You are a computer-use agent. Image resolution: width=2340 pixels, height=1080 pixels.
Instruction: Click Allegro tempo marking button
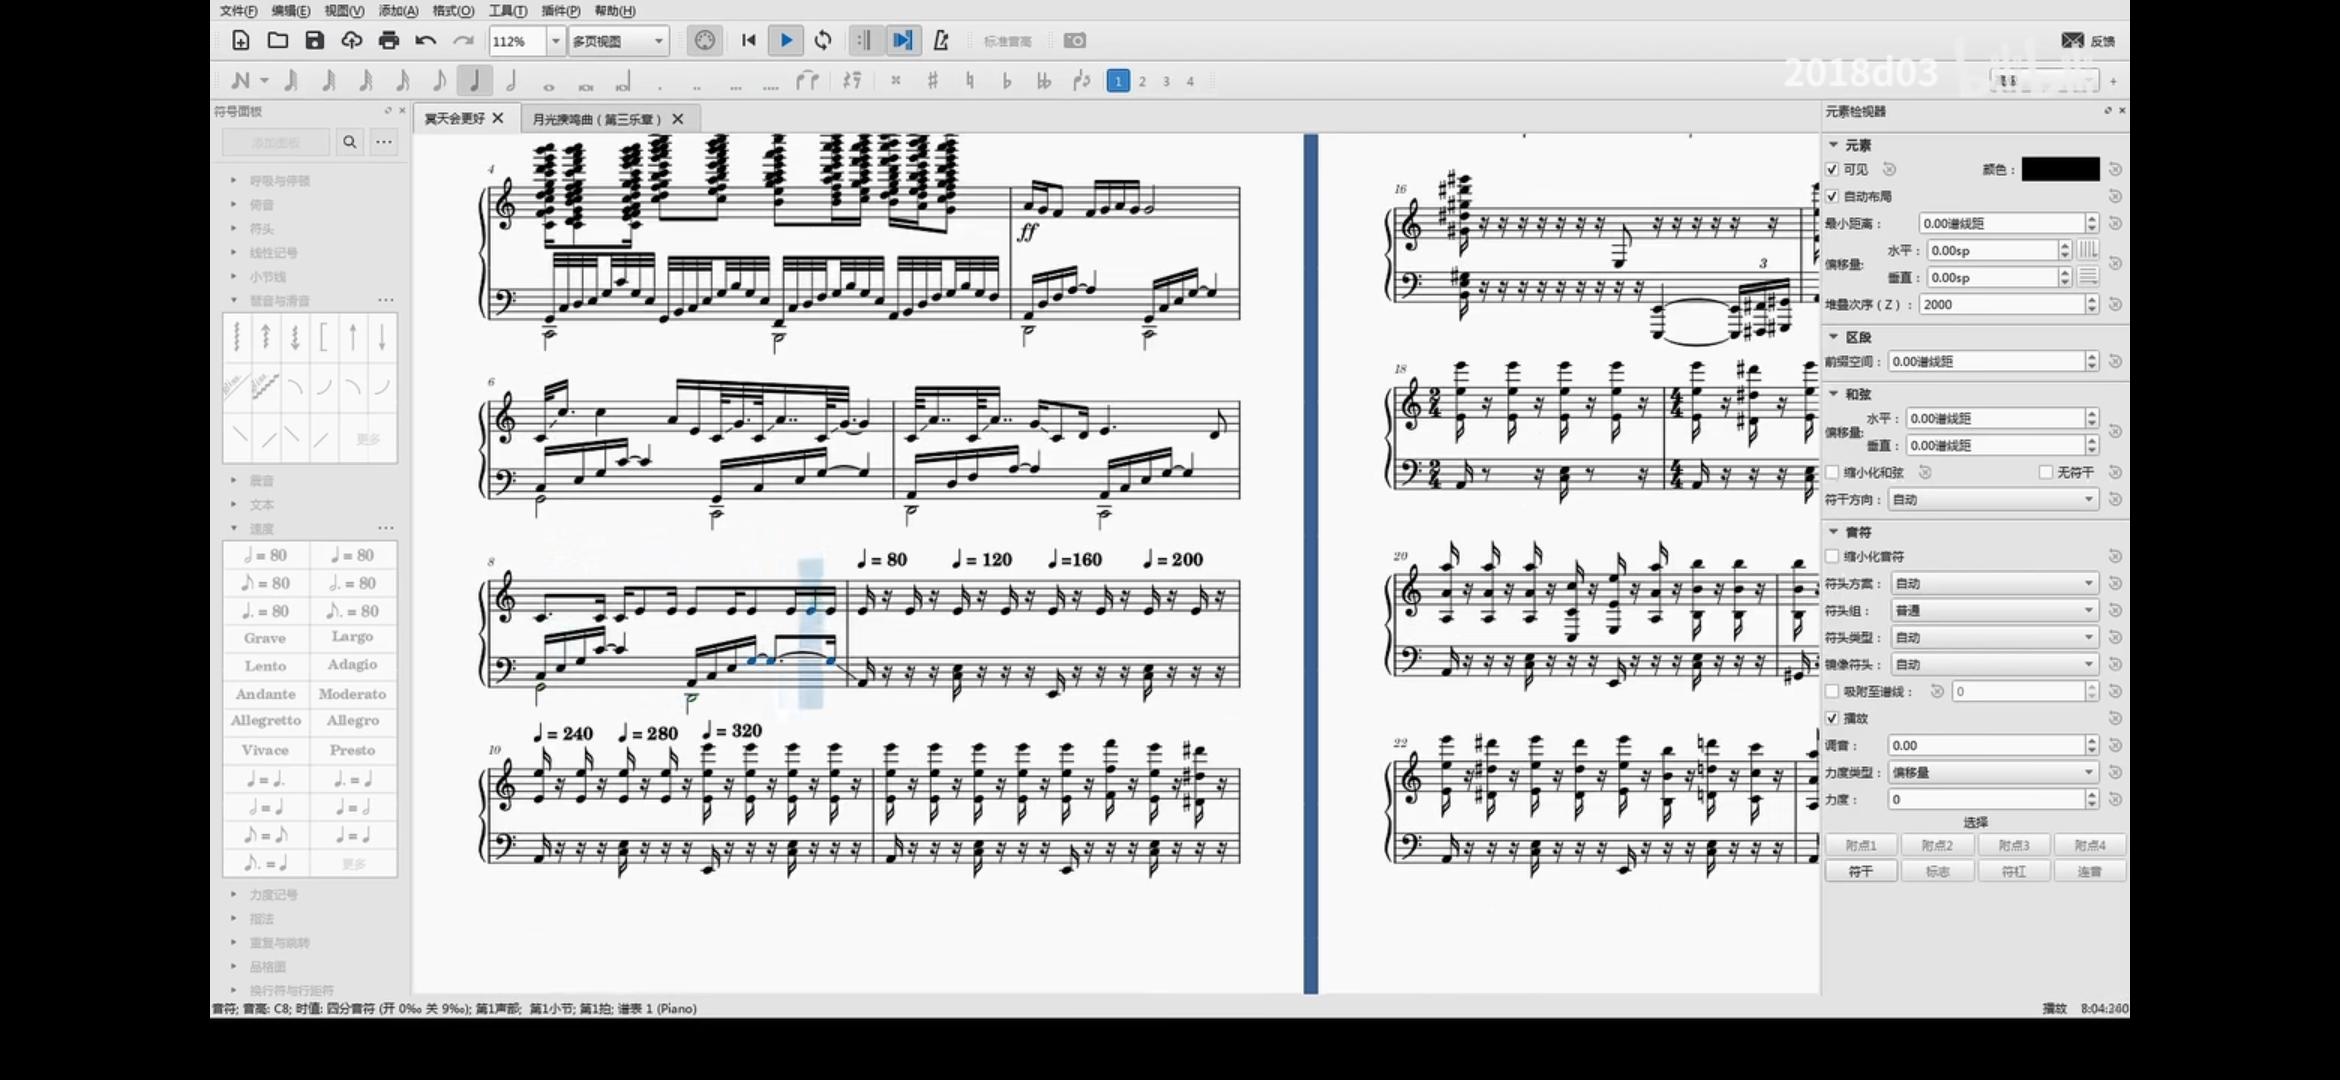coord(352,720)
